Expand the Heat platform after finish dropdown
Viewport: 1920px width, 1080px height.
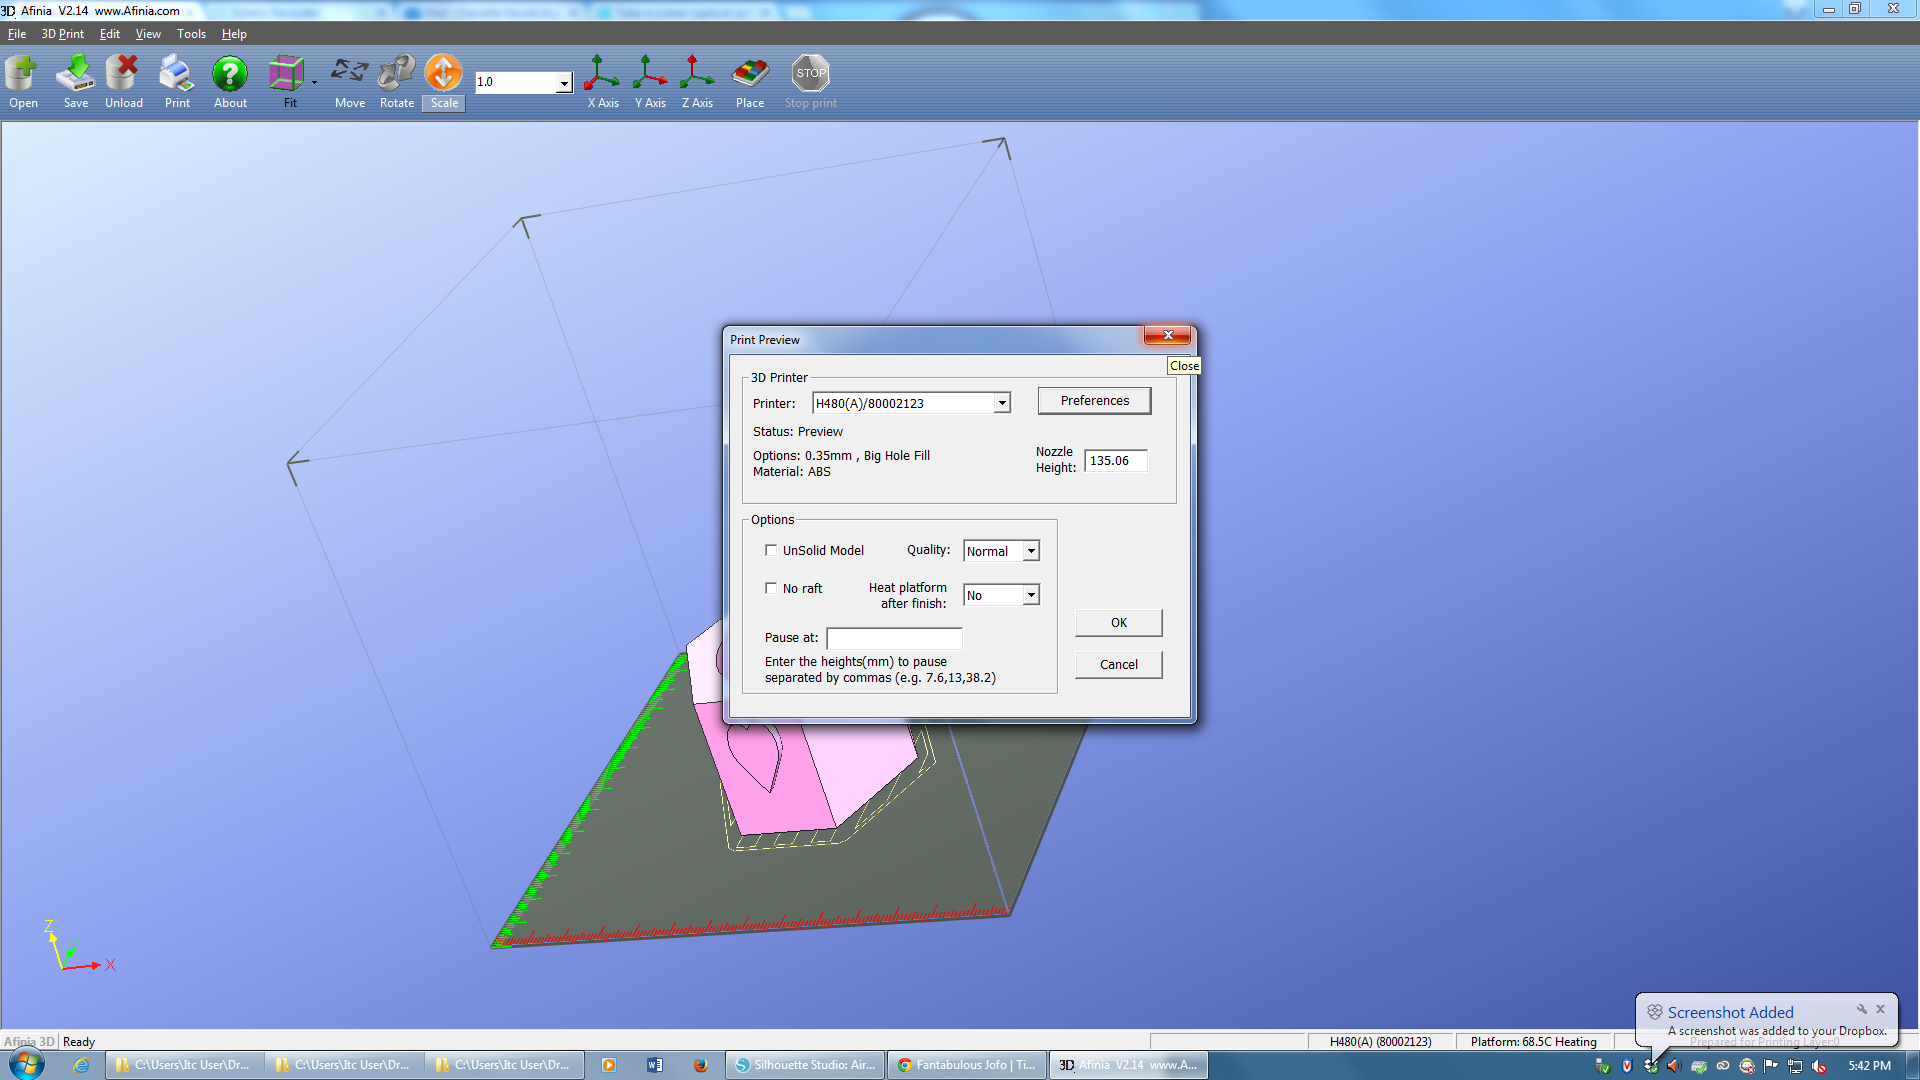(x=1033, y=595)
